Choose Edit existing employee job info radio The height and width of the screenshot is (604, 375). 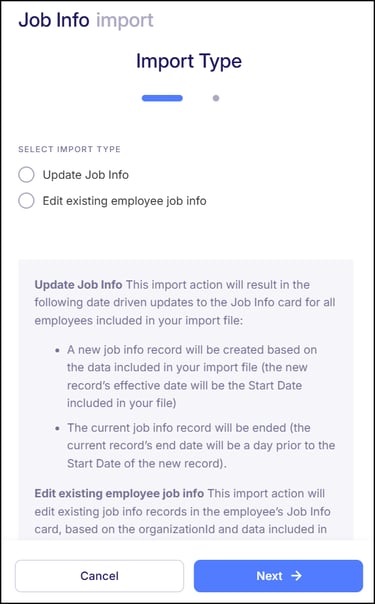point(26,201)
